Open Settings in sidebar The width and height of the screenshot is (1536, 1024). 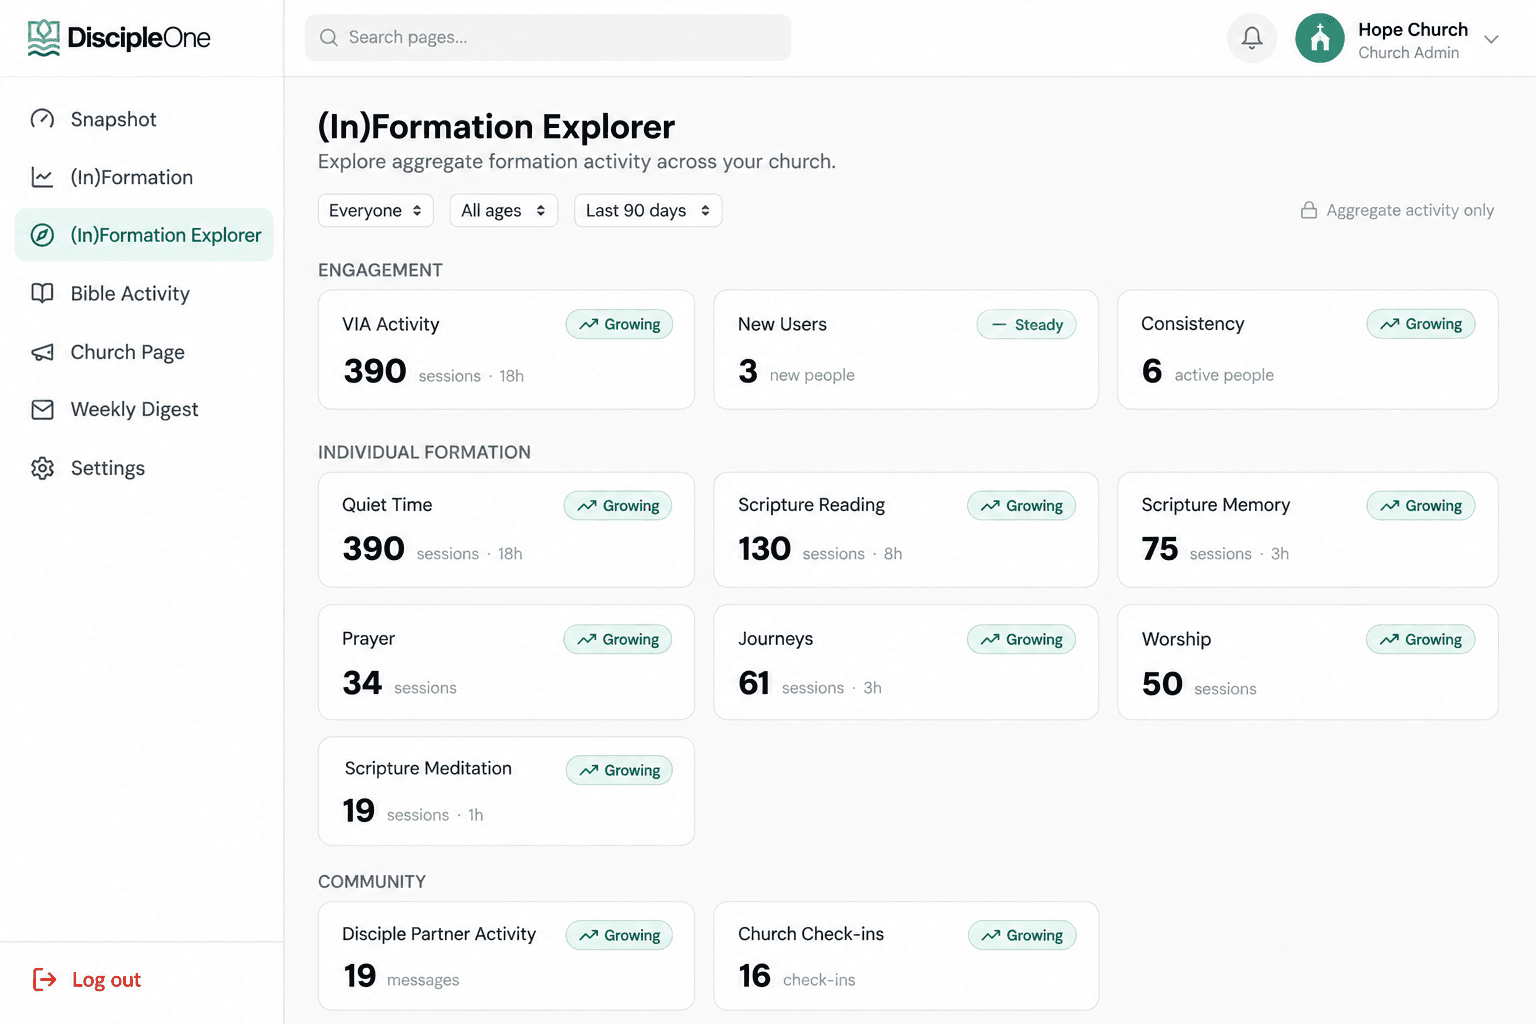[x=144, y=468]
